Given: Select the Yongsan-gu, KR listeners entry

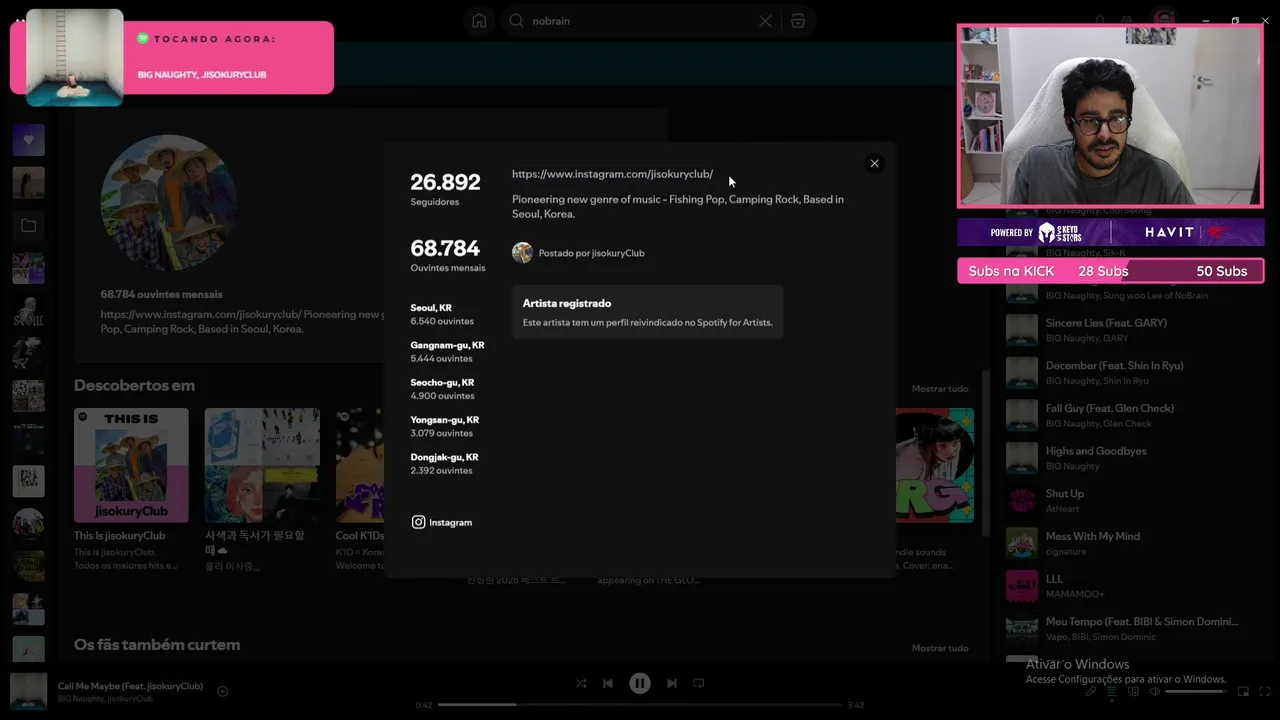Looking at the screenshot, I should (x=444, y=426).
